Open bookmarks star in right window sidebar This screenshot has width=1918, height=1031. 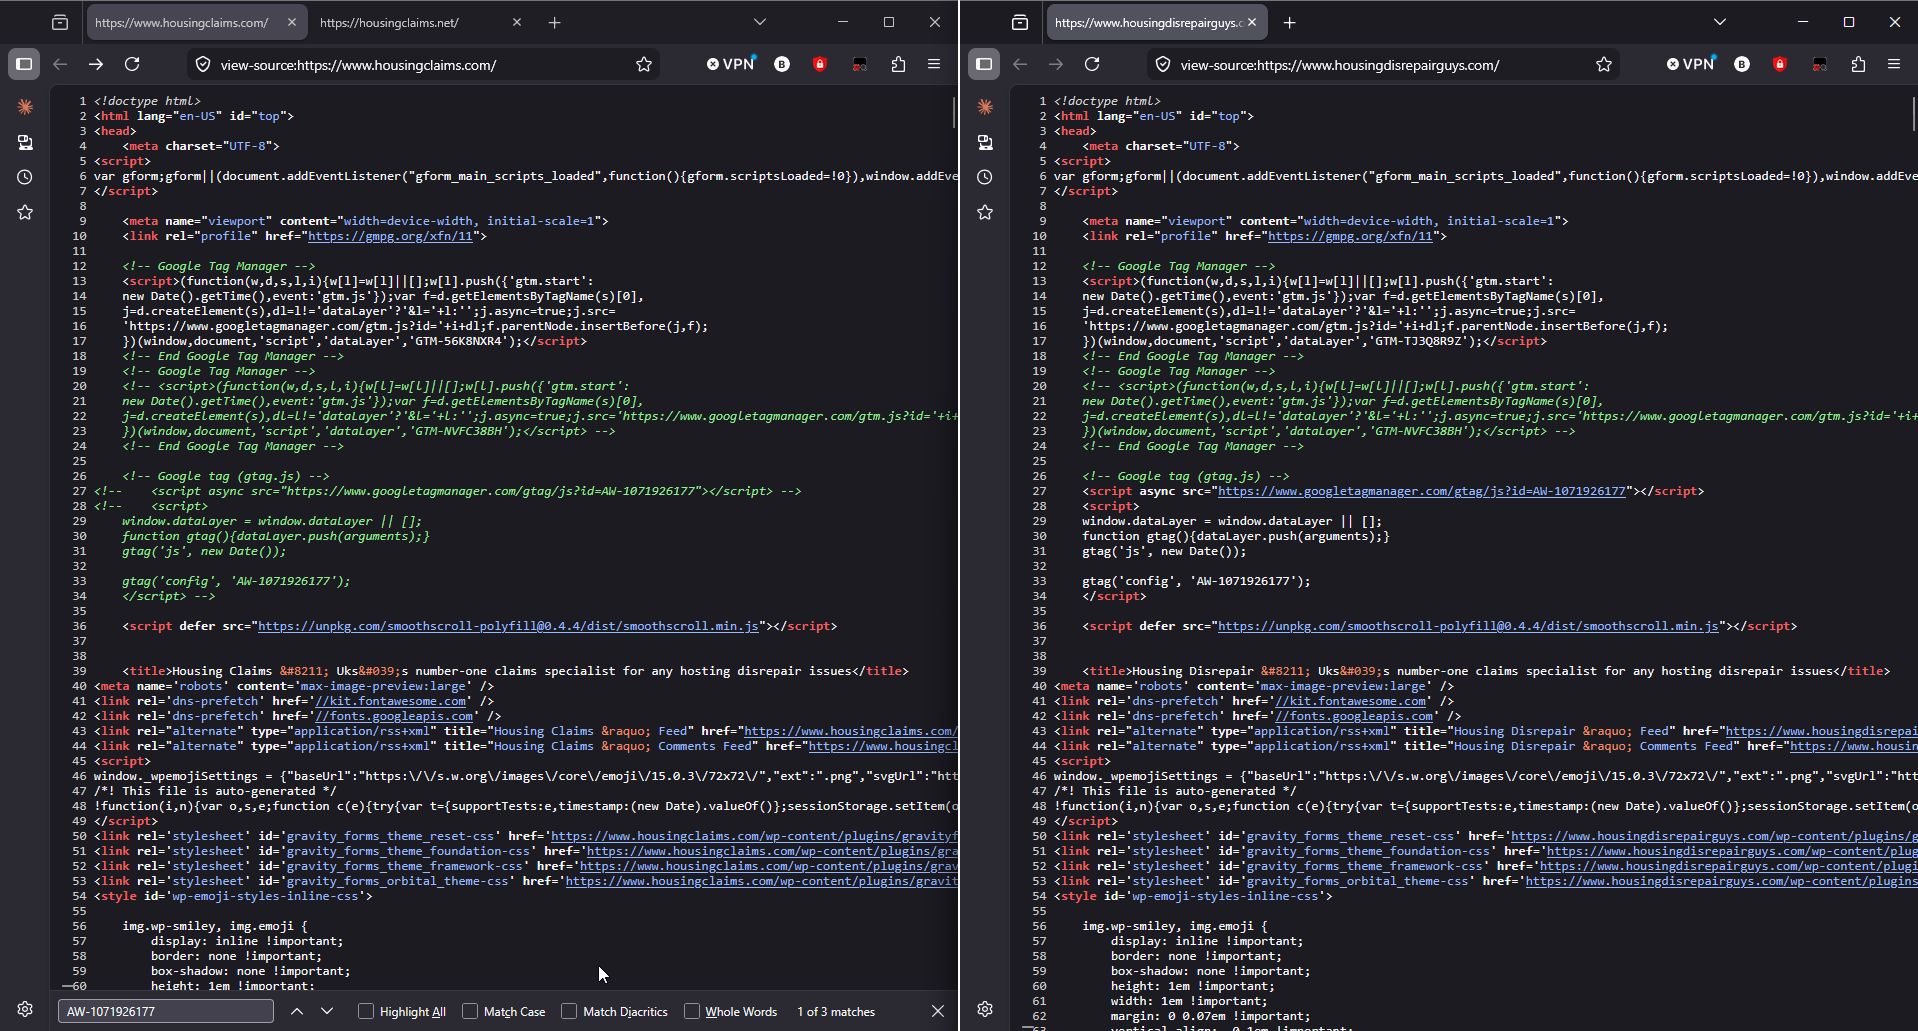(985, 212)
